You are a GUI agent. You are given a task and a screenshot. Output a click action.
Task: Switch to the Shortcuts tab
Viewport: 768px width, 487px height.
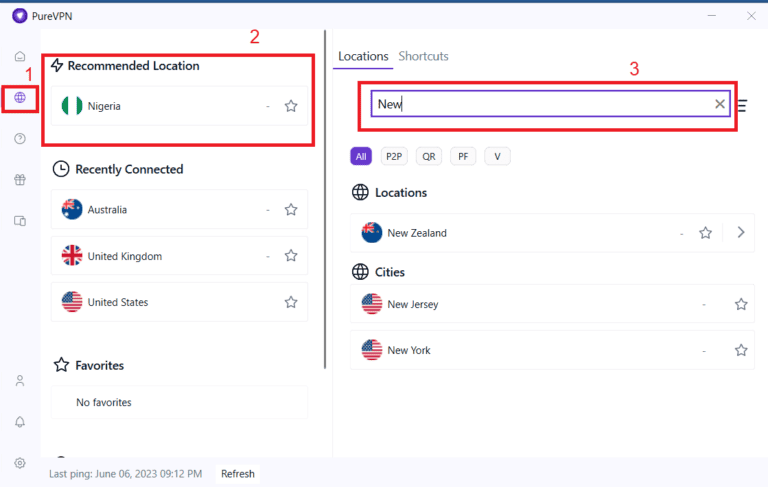click(x=423, y=56)
